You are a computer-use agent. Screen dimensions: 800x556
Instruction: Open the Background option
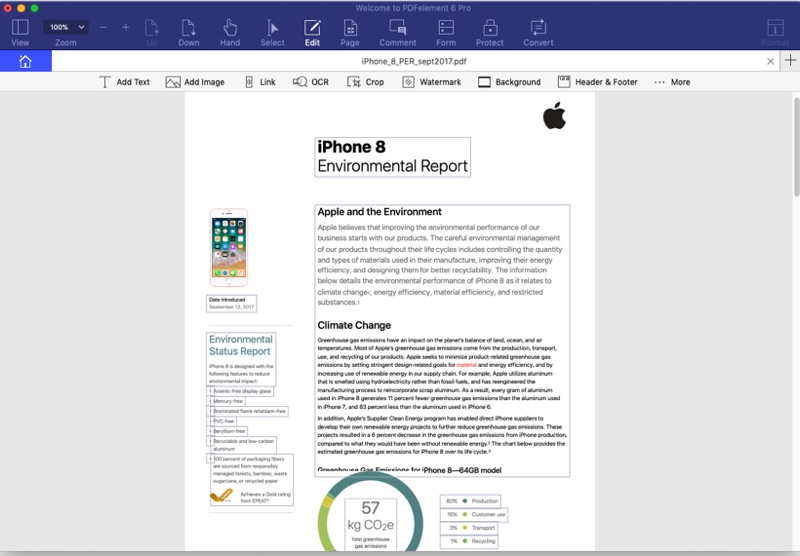pyautogui.click(x=509, y=82)
